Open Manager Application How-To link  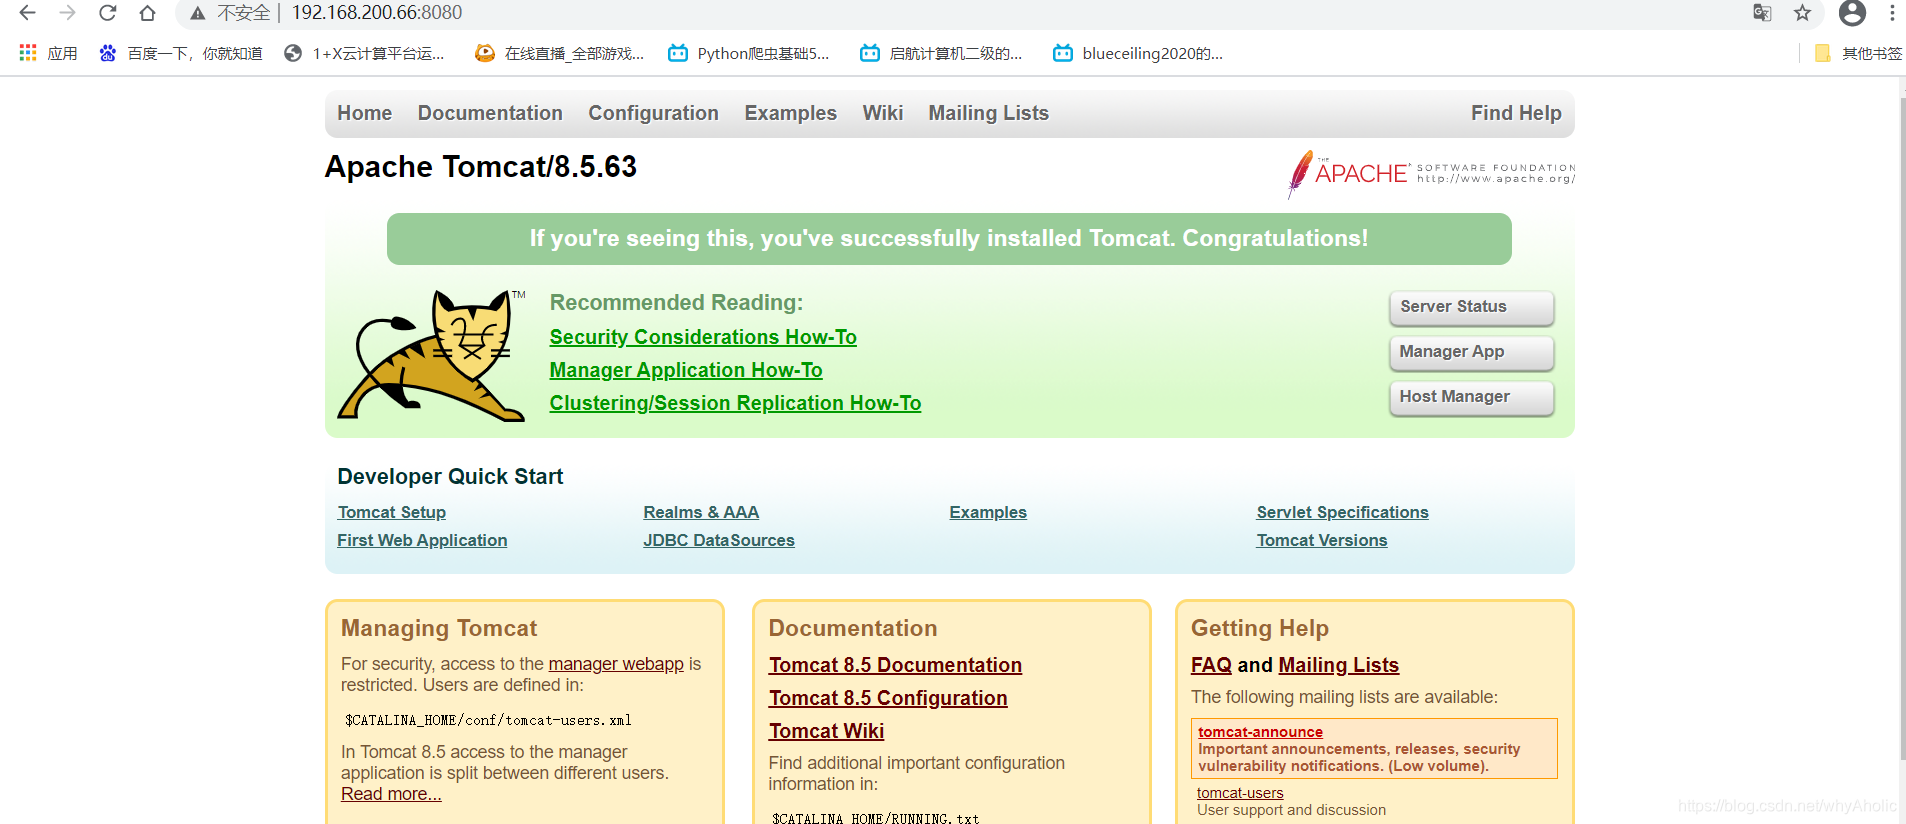[x=686, y=370]
